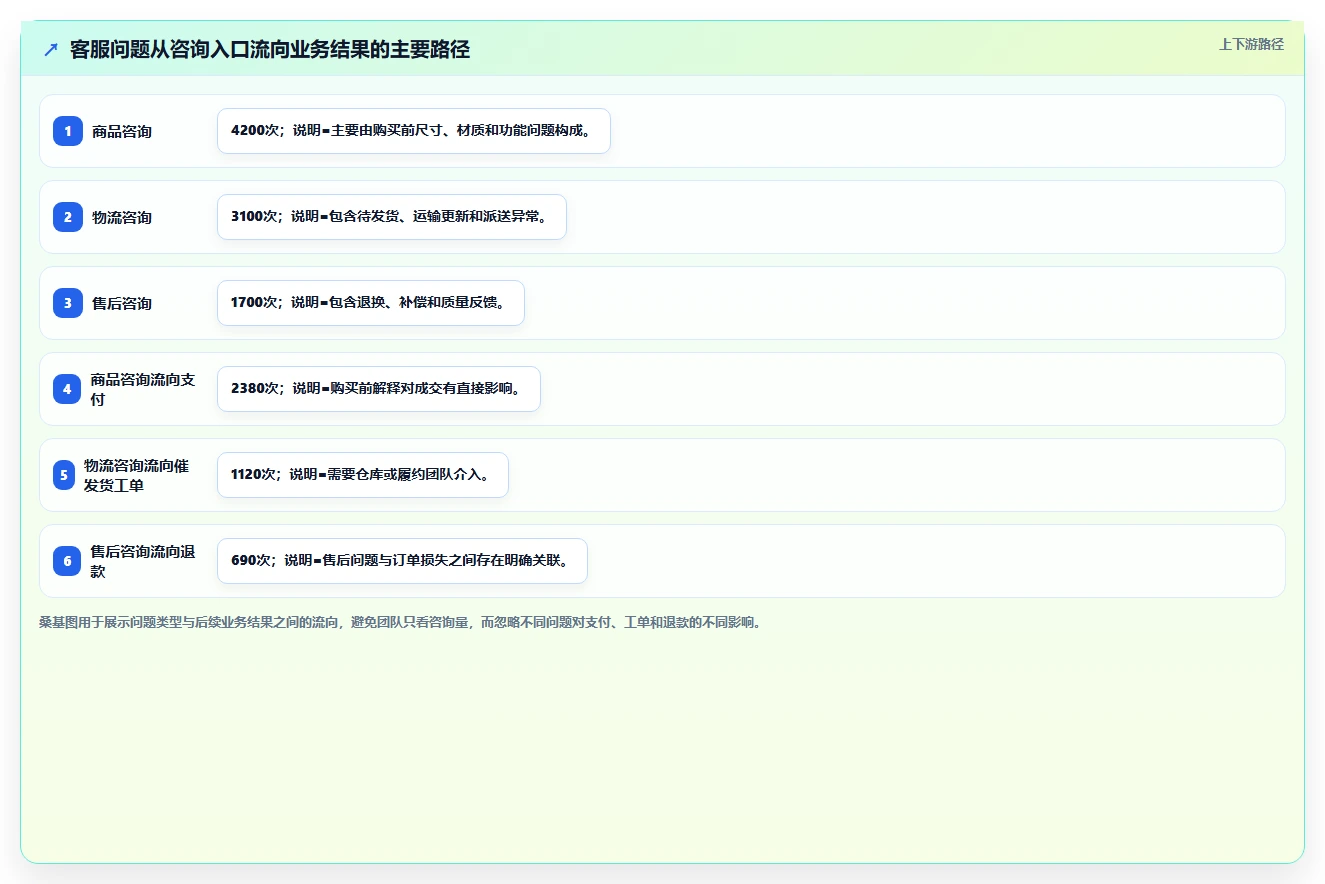Open the 3100次 description box

392,217
